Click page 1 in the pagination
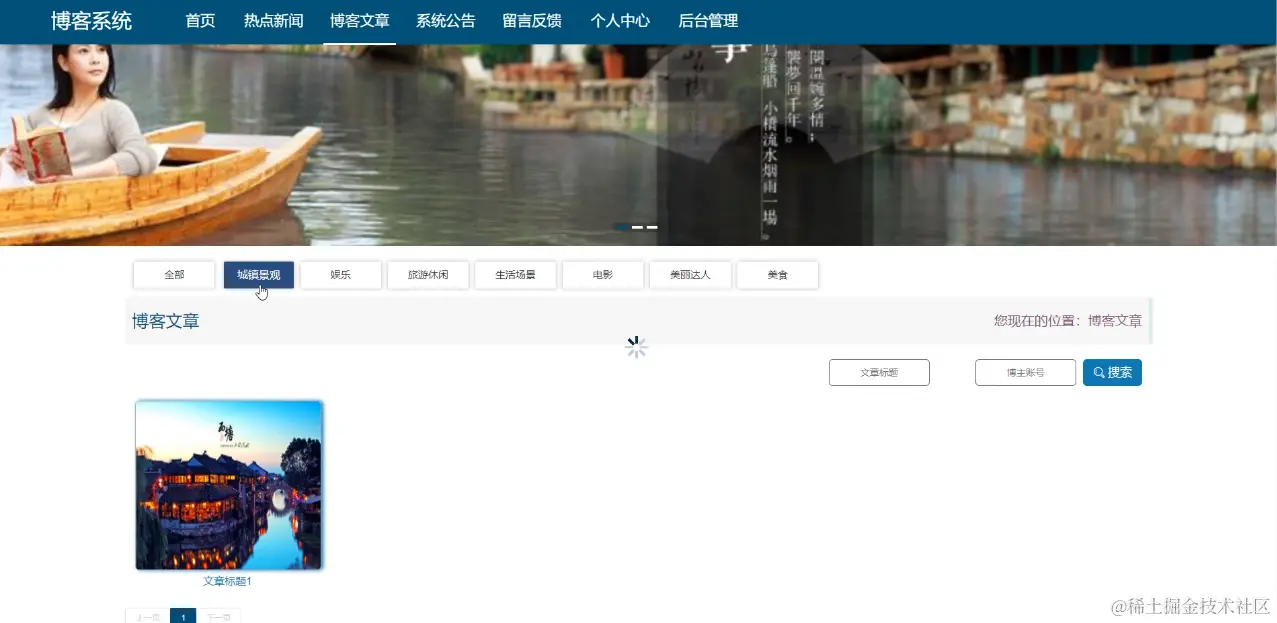1277x623 pixels. 183,617
